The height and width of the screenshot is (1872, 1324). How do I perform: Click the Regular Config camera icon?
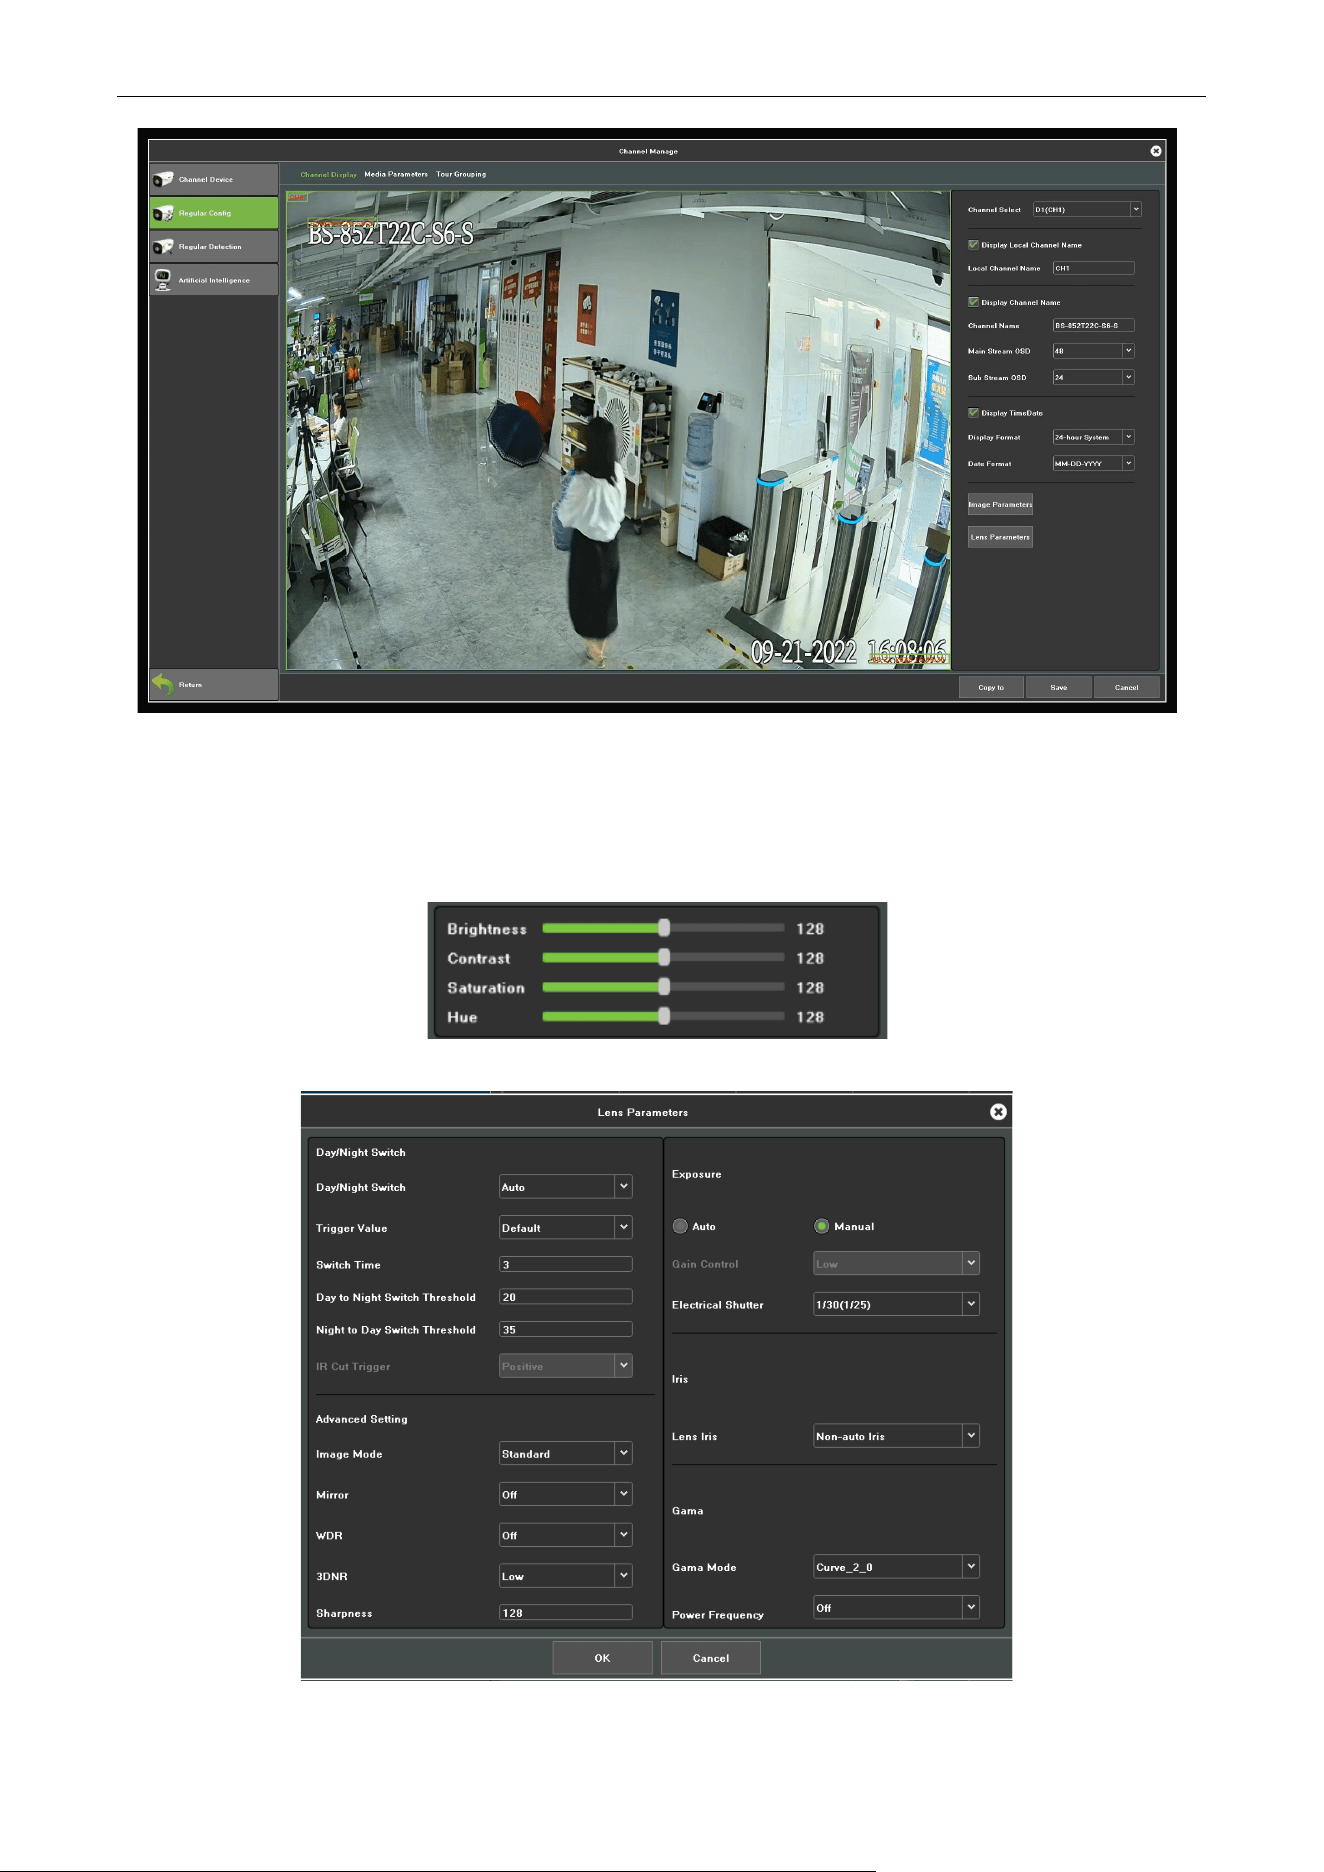coord(163,213)
